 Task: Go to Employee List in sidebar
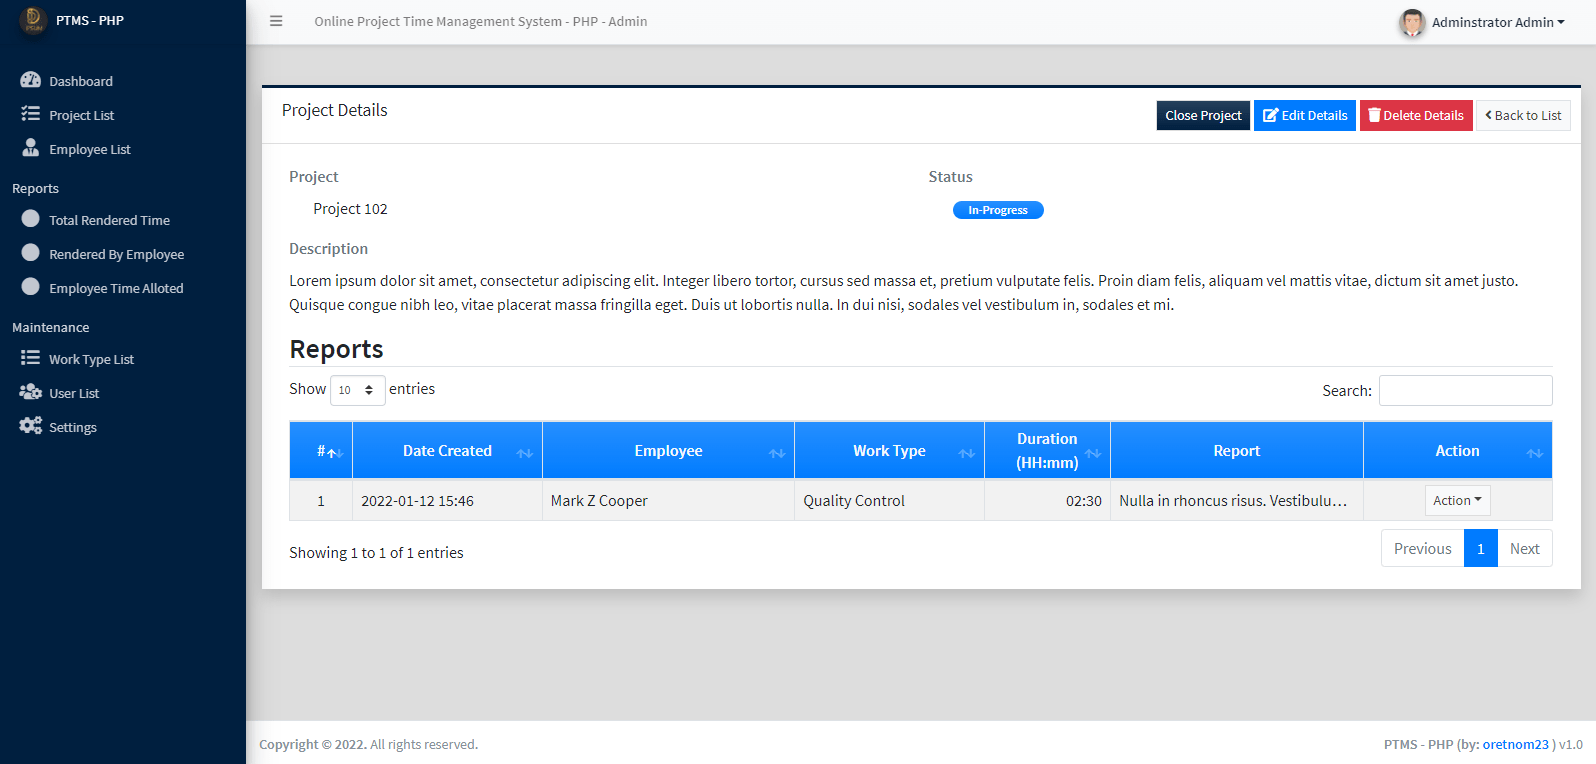click(x=89, y=149)
